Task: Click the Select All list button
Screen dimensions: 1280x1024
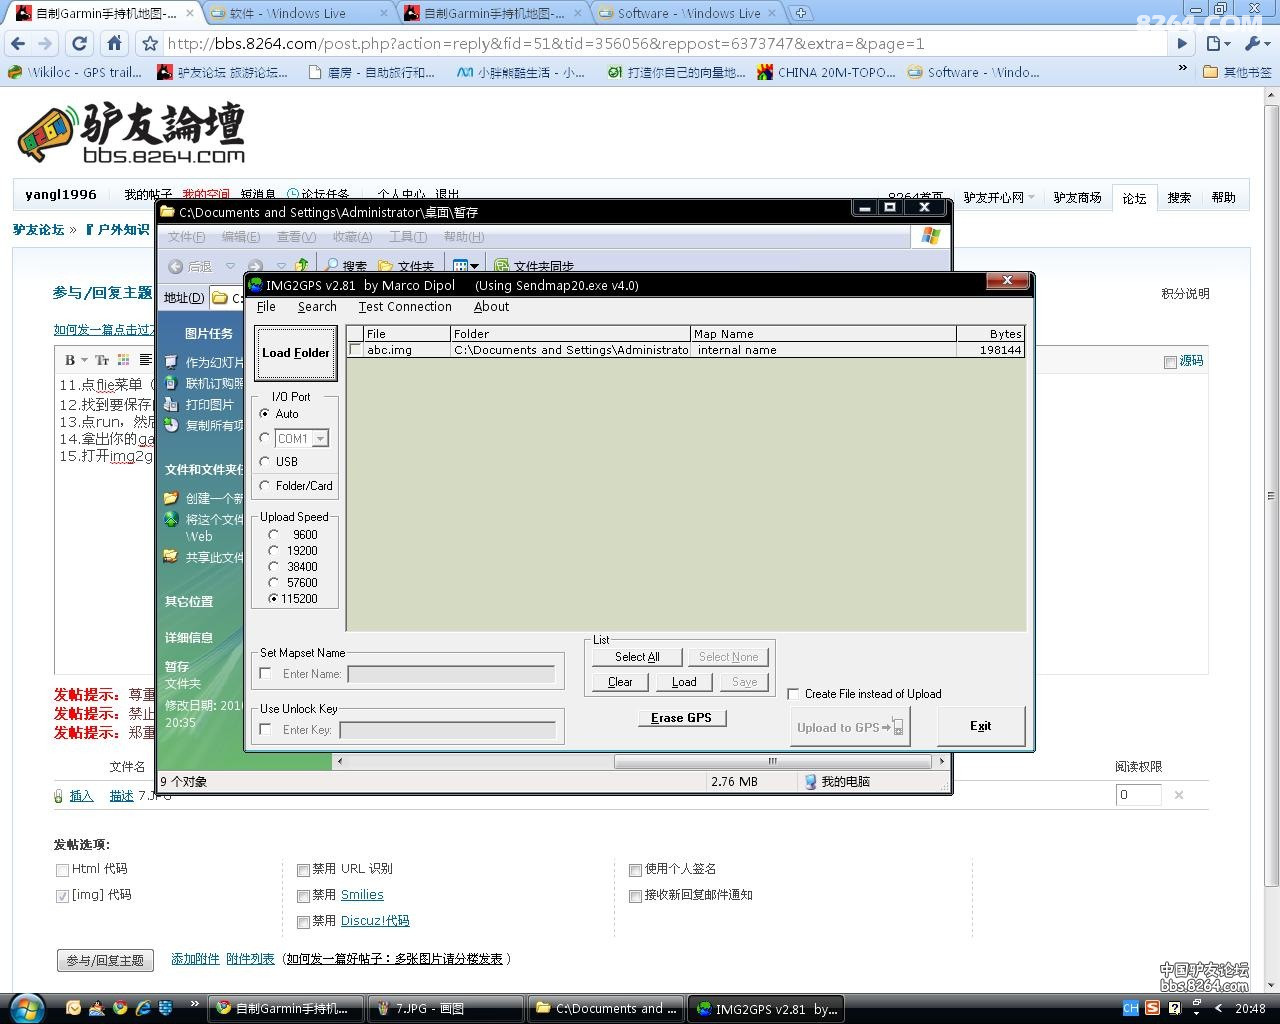Action: coord(637,657)
